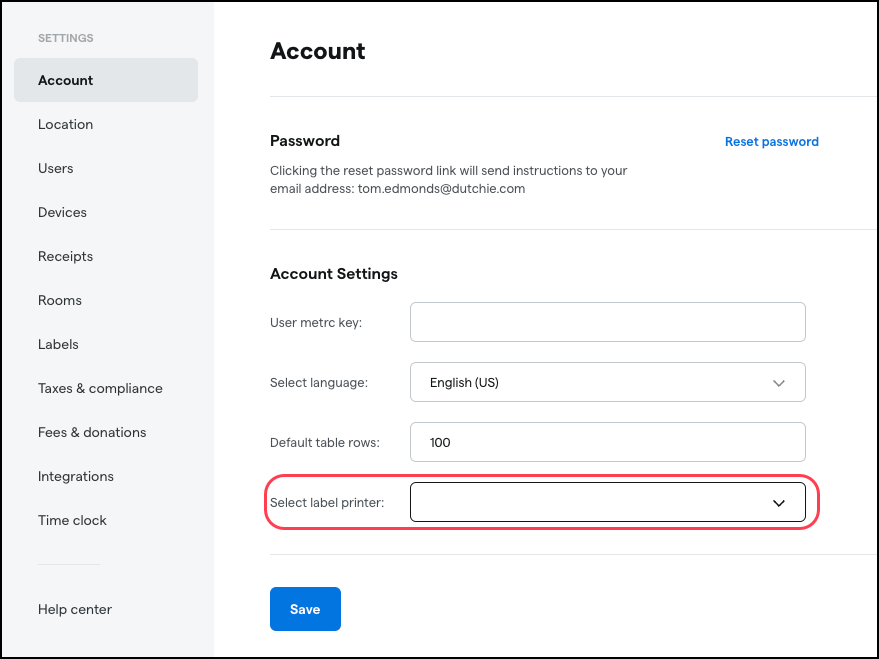Click the Reset password link

coord(771,142)
